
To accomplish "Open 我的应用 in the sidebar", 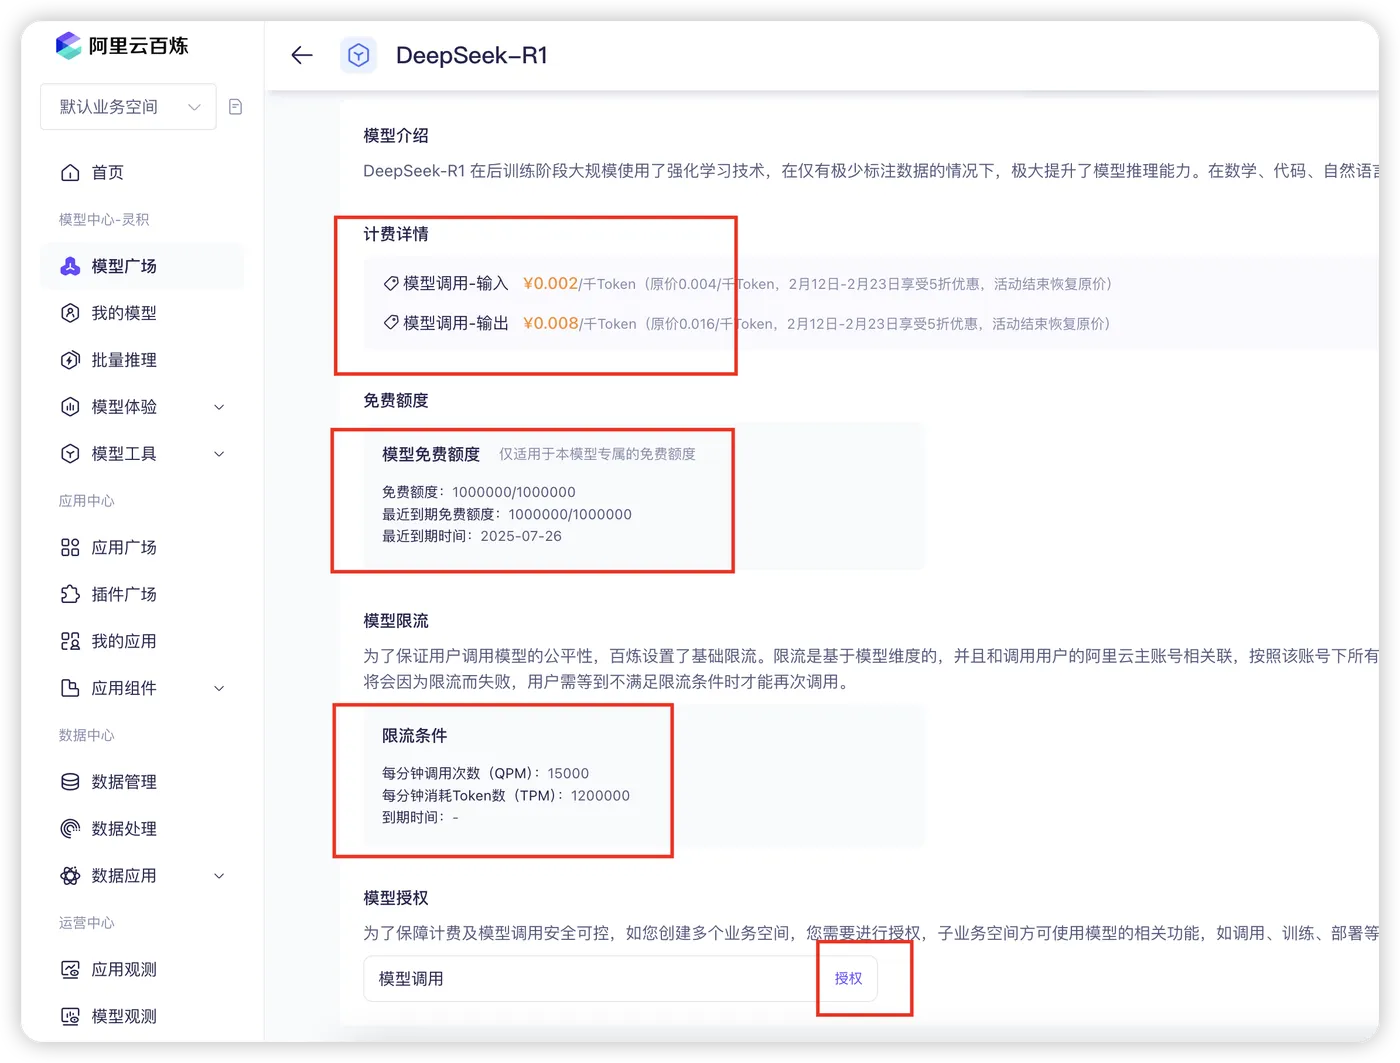I will pyautogui.click(x=142, y=641).
